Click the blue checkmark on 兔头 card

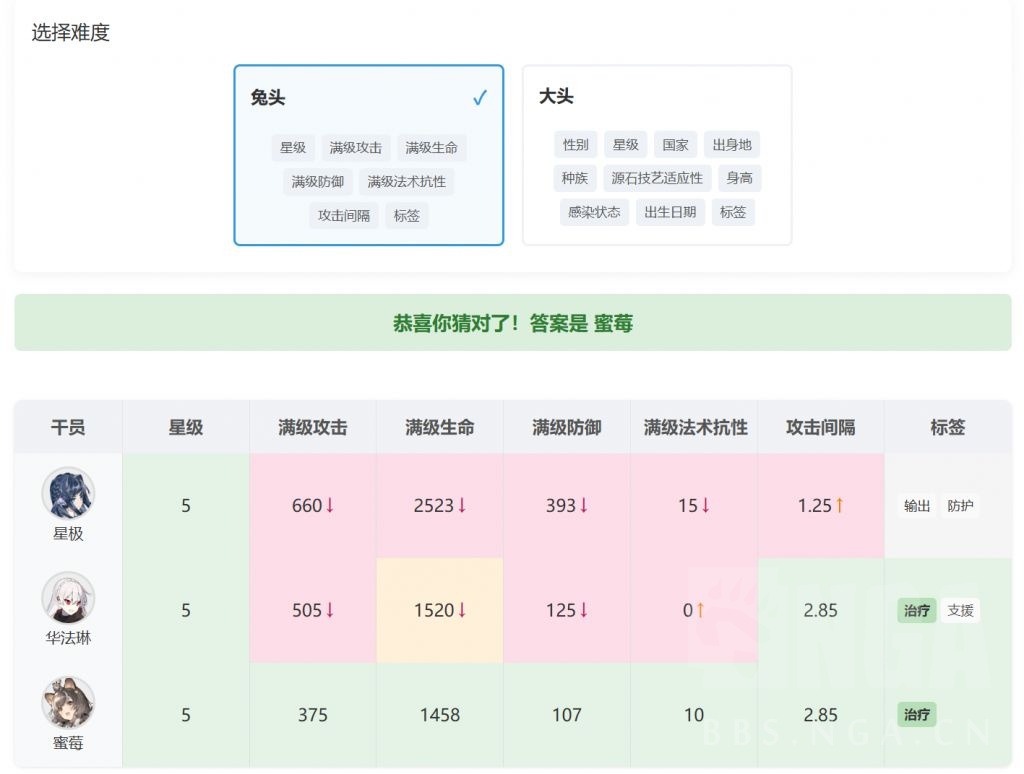[x=480, y=97]
